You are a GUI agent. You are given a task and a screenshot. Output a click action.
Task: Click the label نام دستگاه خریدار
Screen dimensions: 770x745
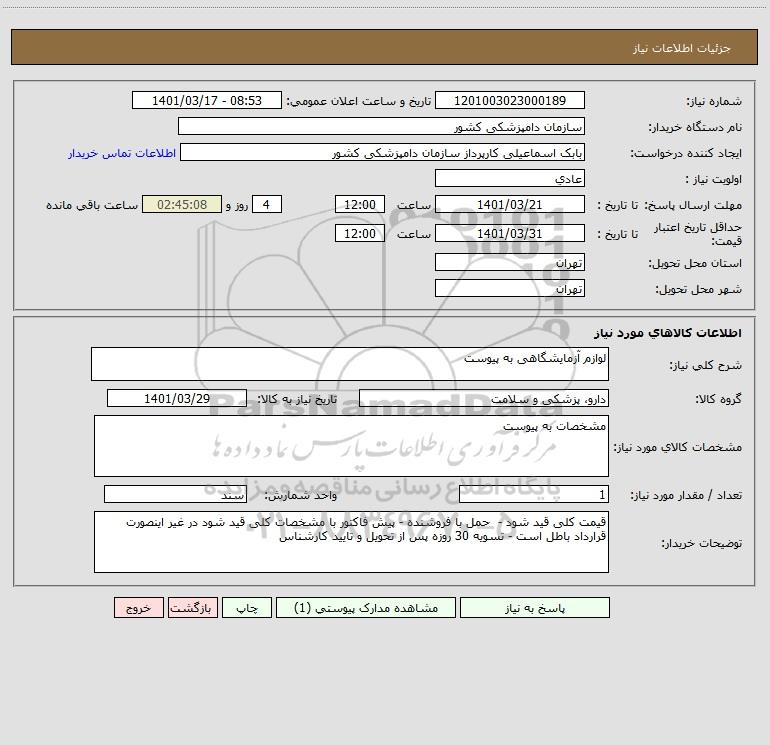(x=695, y=127)
